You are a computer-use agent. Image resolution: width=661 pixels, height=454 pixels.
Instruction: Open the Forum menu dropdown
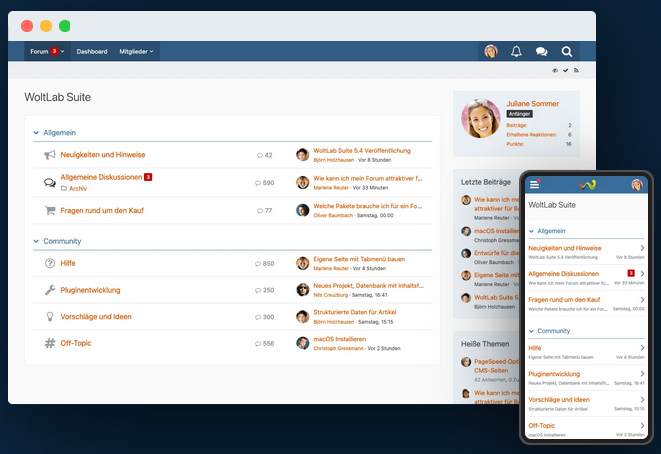pyautogui.click(x=47, y=51)
